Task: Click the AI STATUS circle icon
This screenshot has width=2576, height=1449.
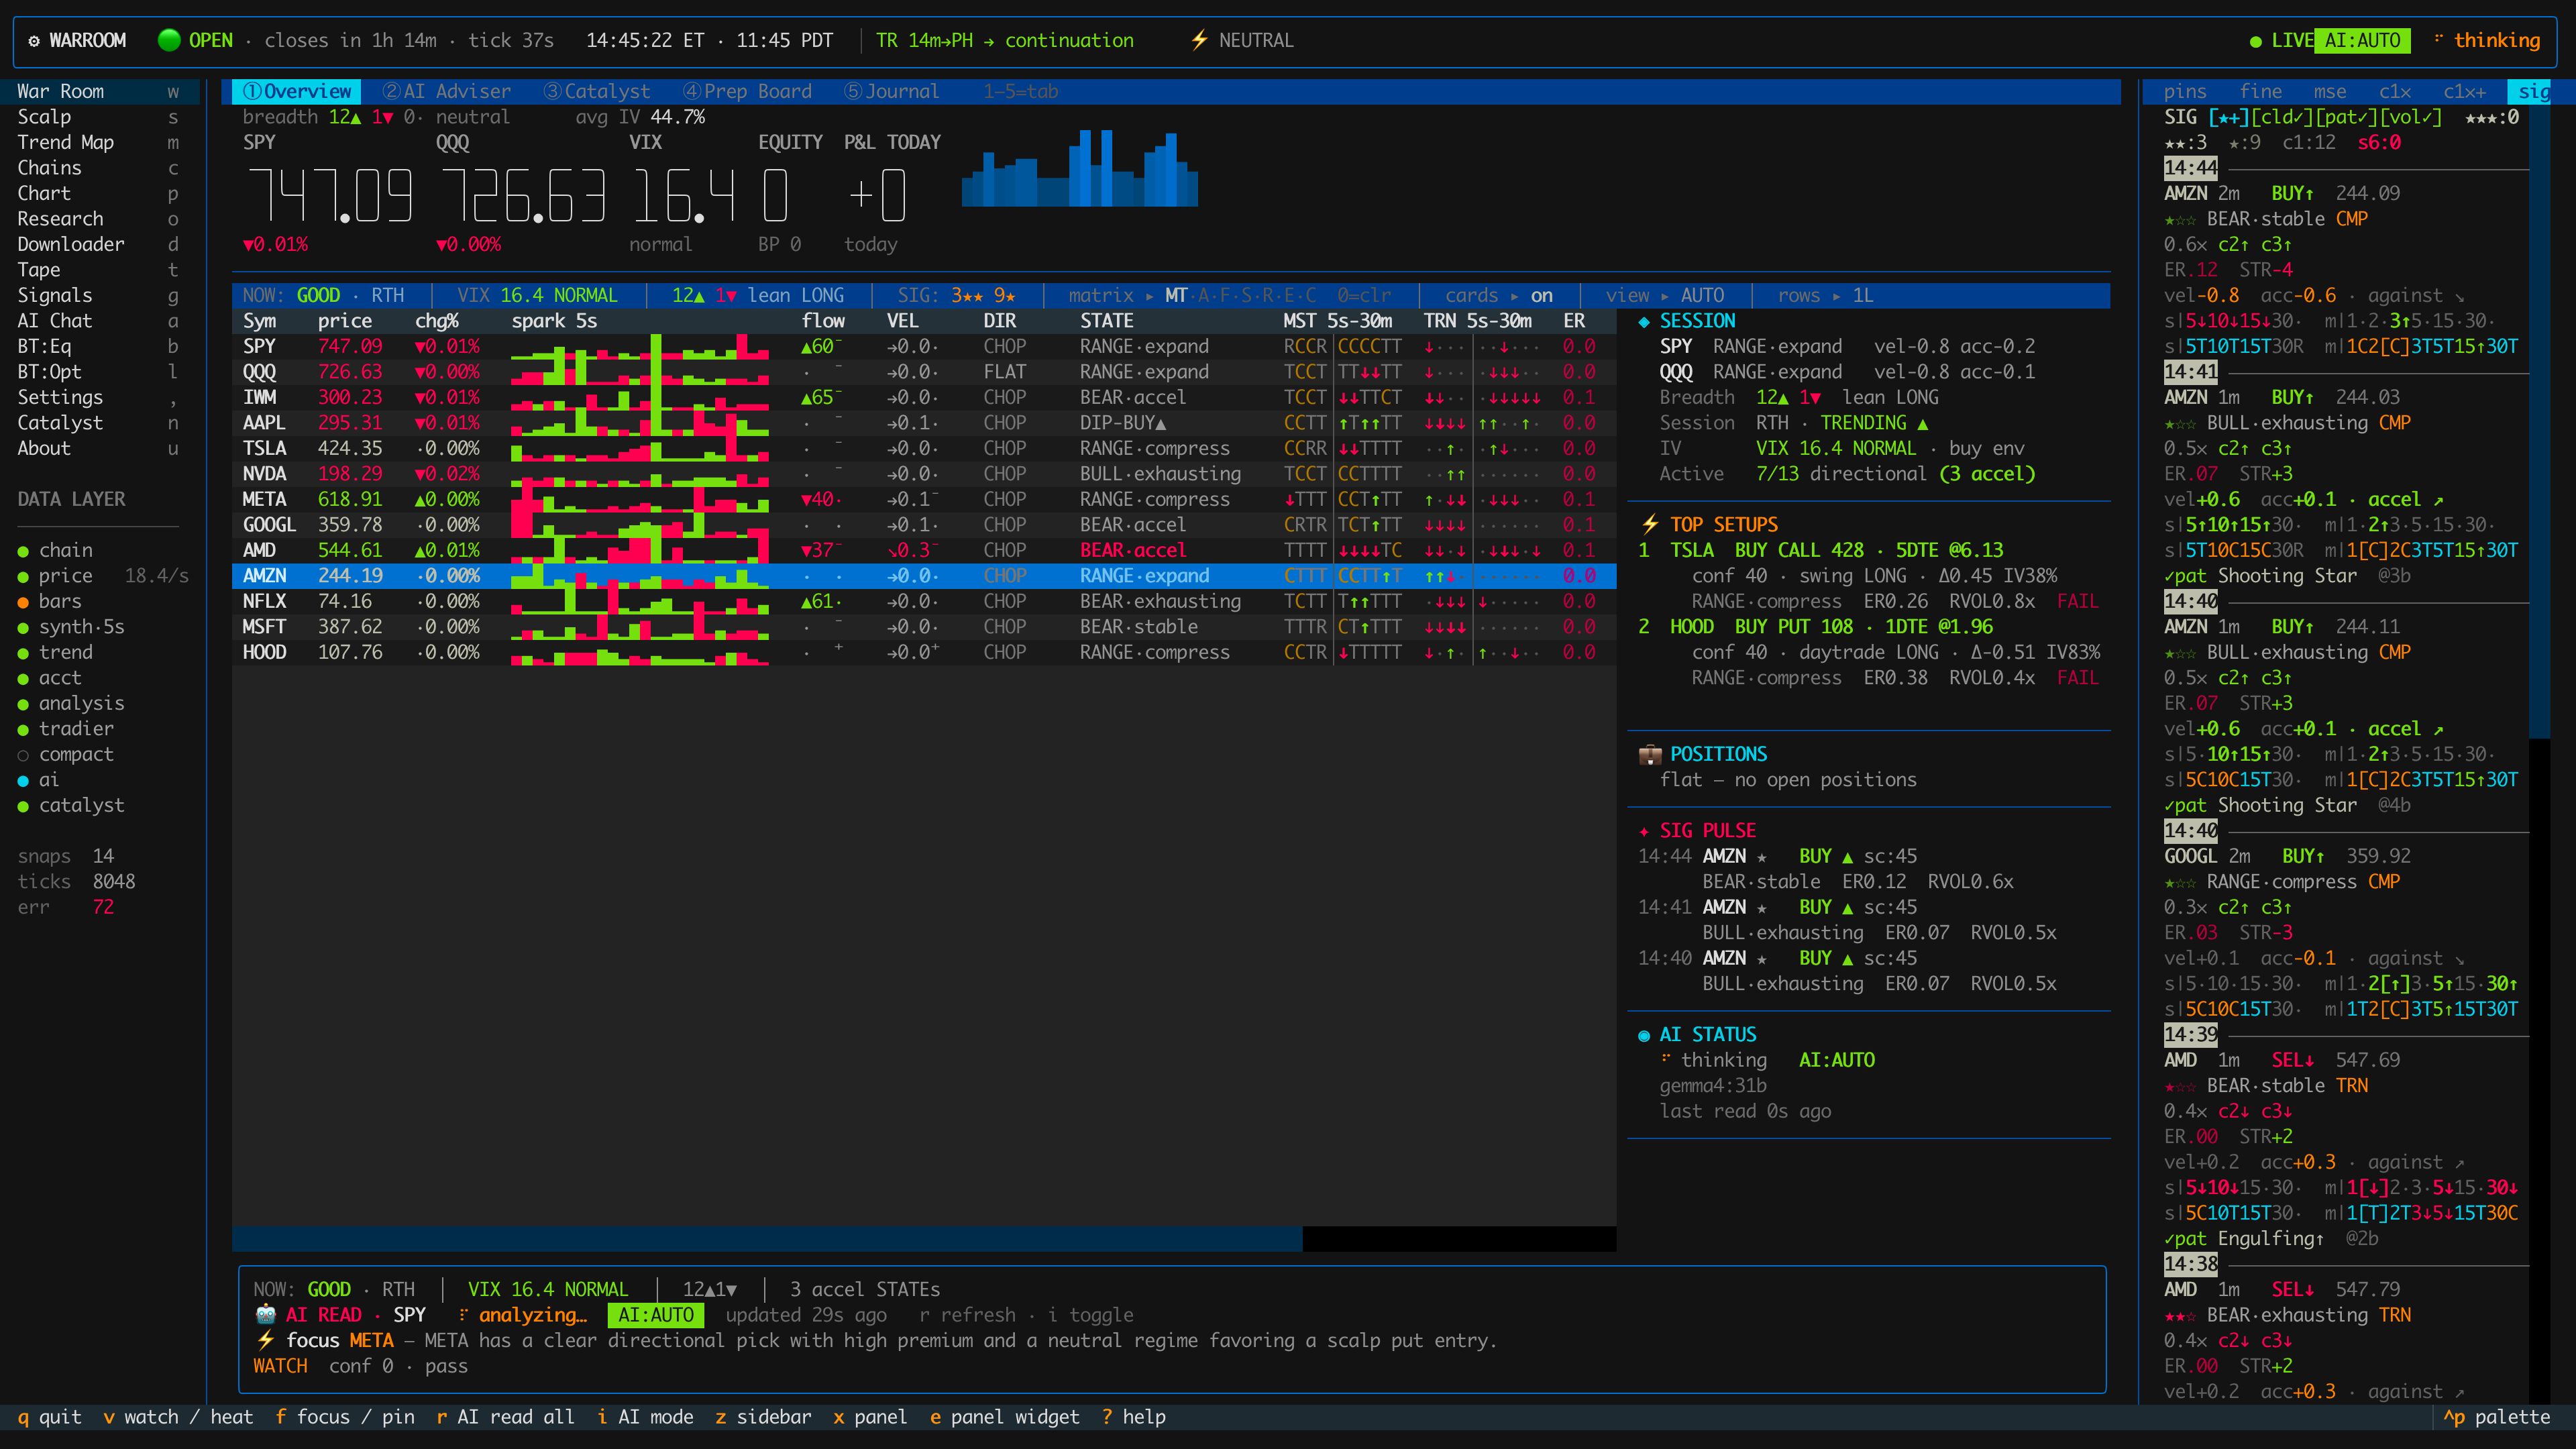Action: tap(1644, 1035)
